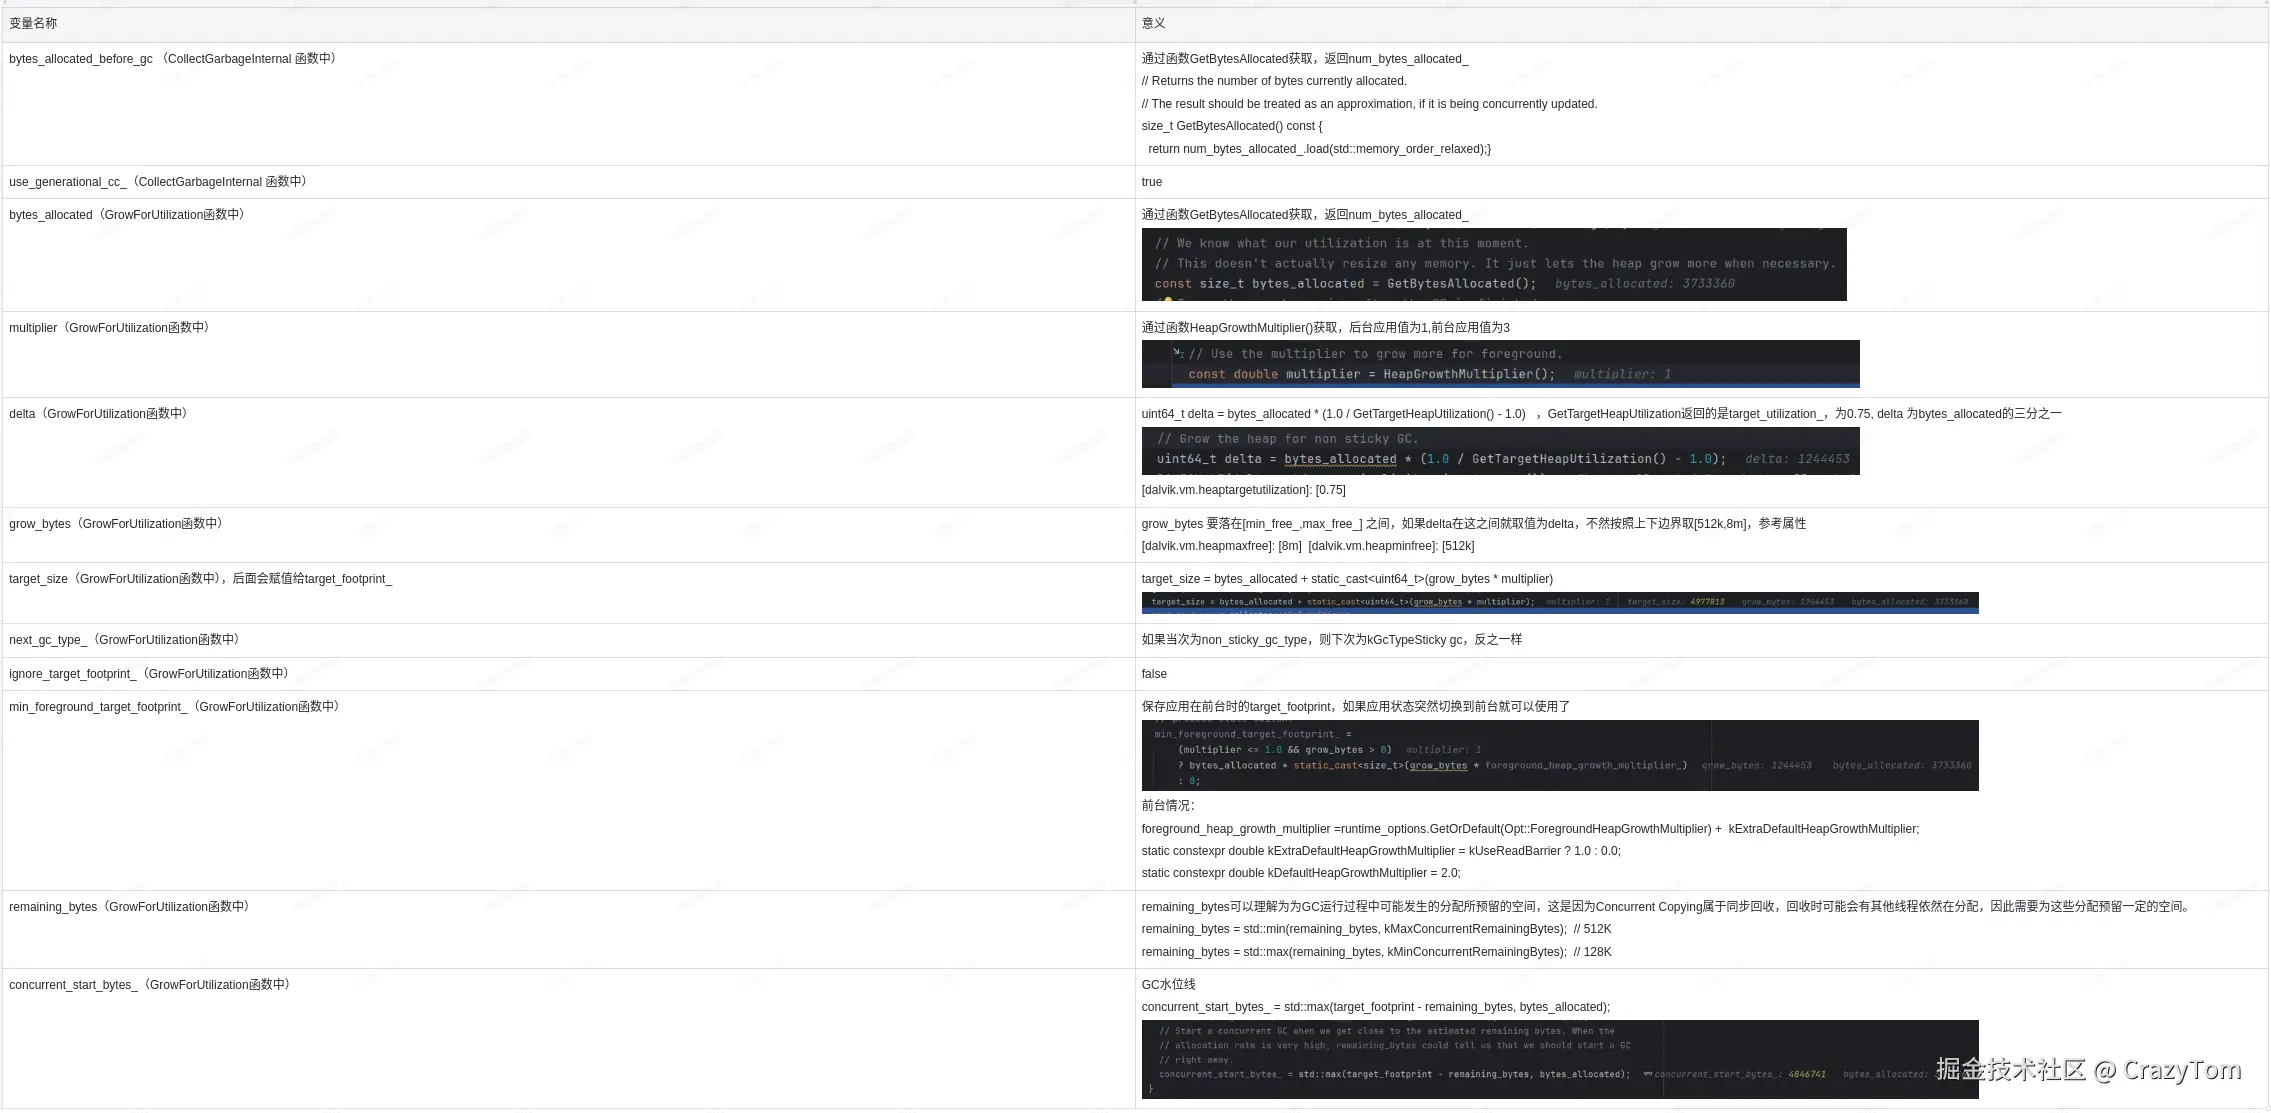Click the 'false' value for ignore_target_footprint_
The height and width of the screenshot is (1113, 2271).
[x=1154, y=674]
